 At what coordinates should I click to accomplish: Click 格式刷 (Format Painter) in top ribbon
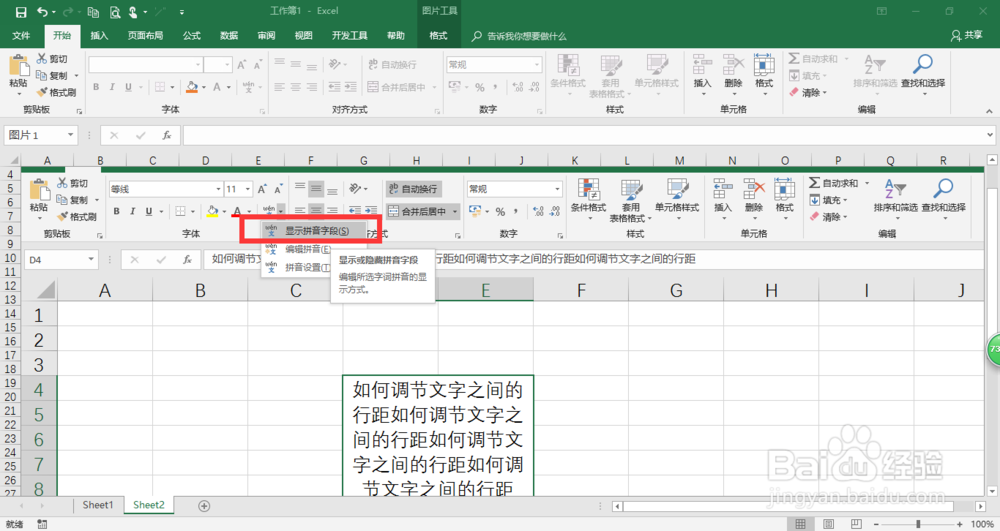coord(56,92)
